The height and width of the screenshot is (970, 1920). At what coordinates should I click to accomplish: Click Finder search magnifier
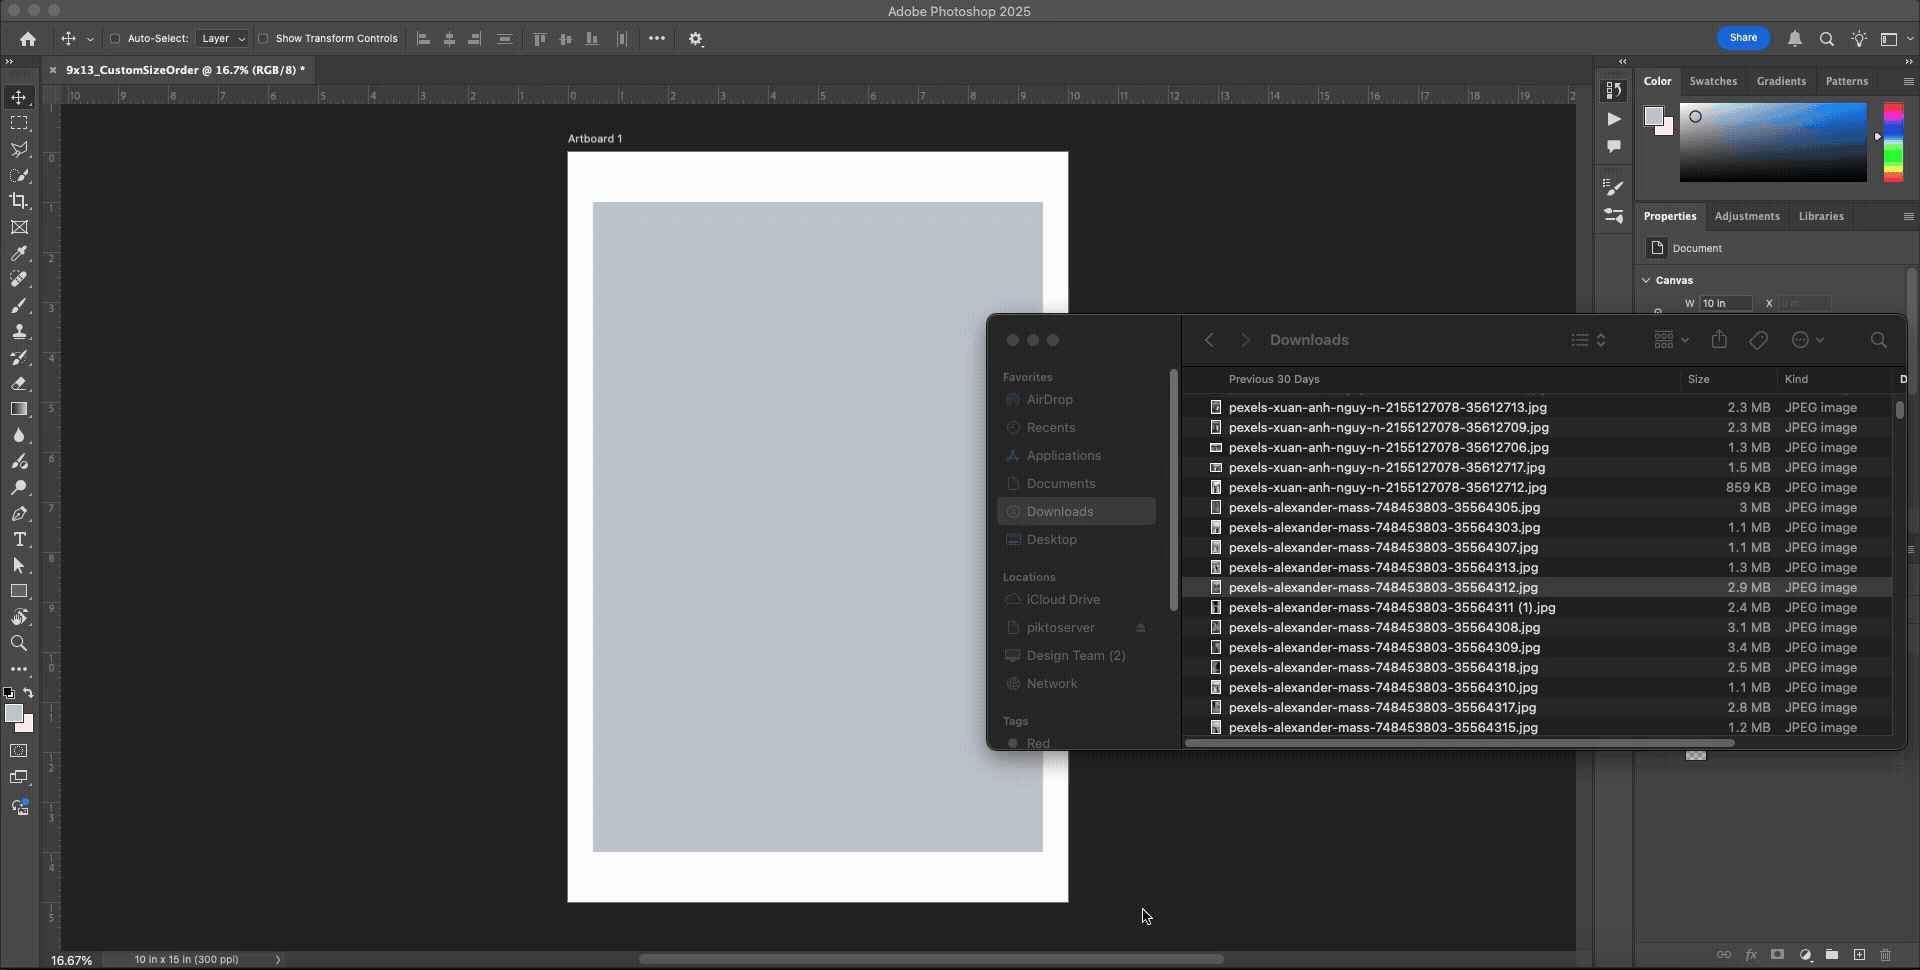(x=1879, y=340)
